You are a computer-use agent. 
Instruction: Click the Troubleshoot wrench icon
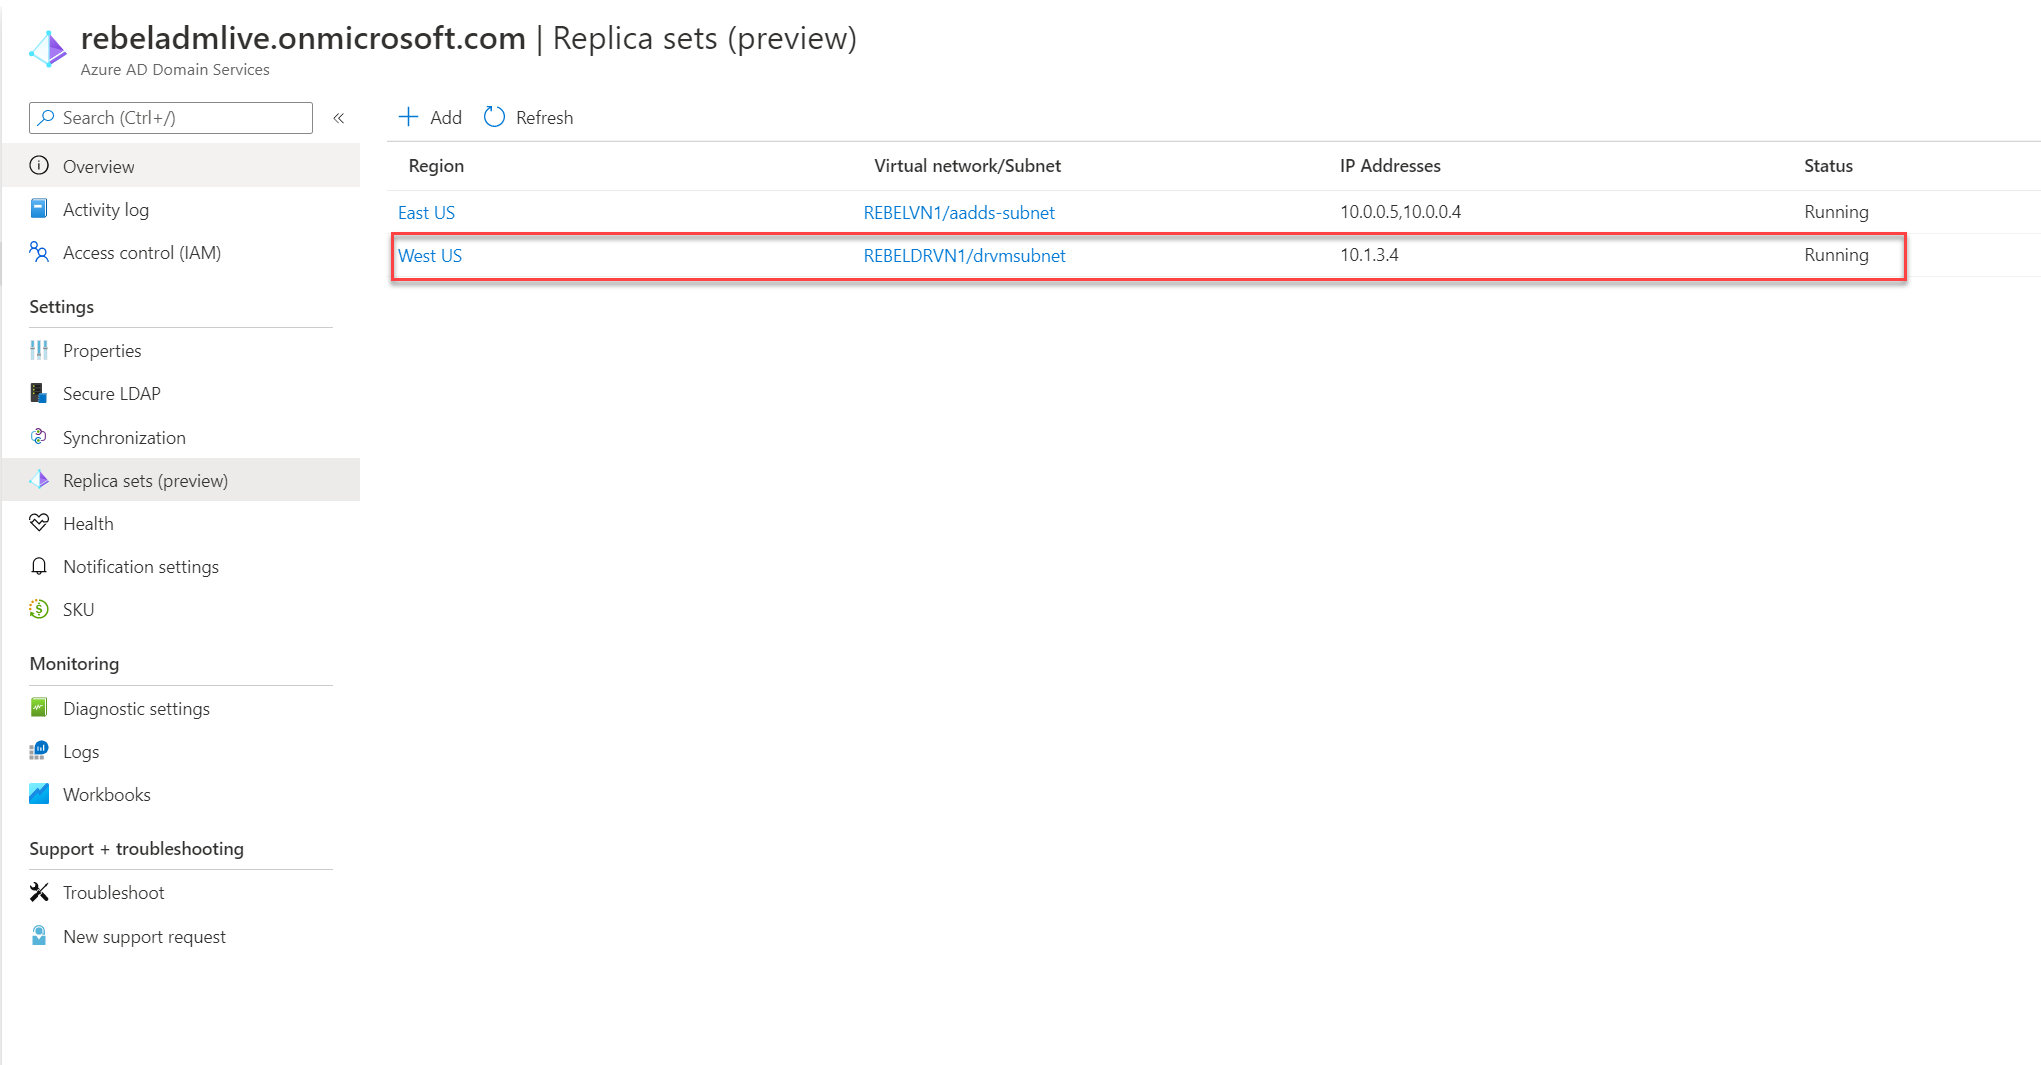point(39,892)
